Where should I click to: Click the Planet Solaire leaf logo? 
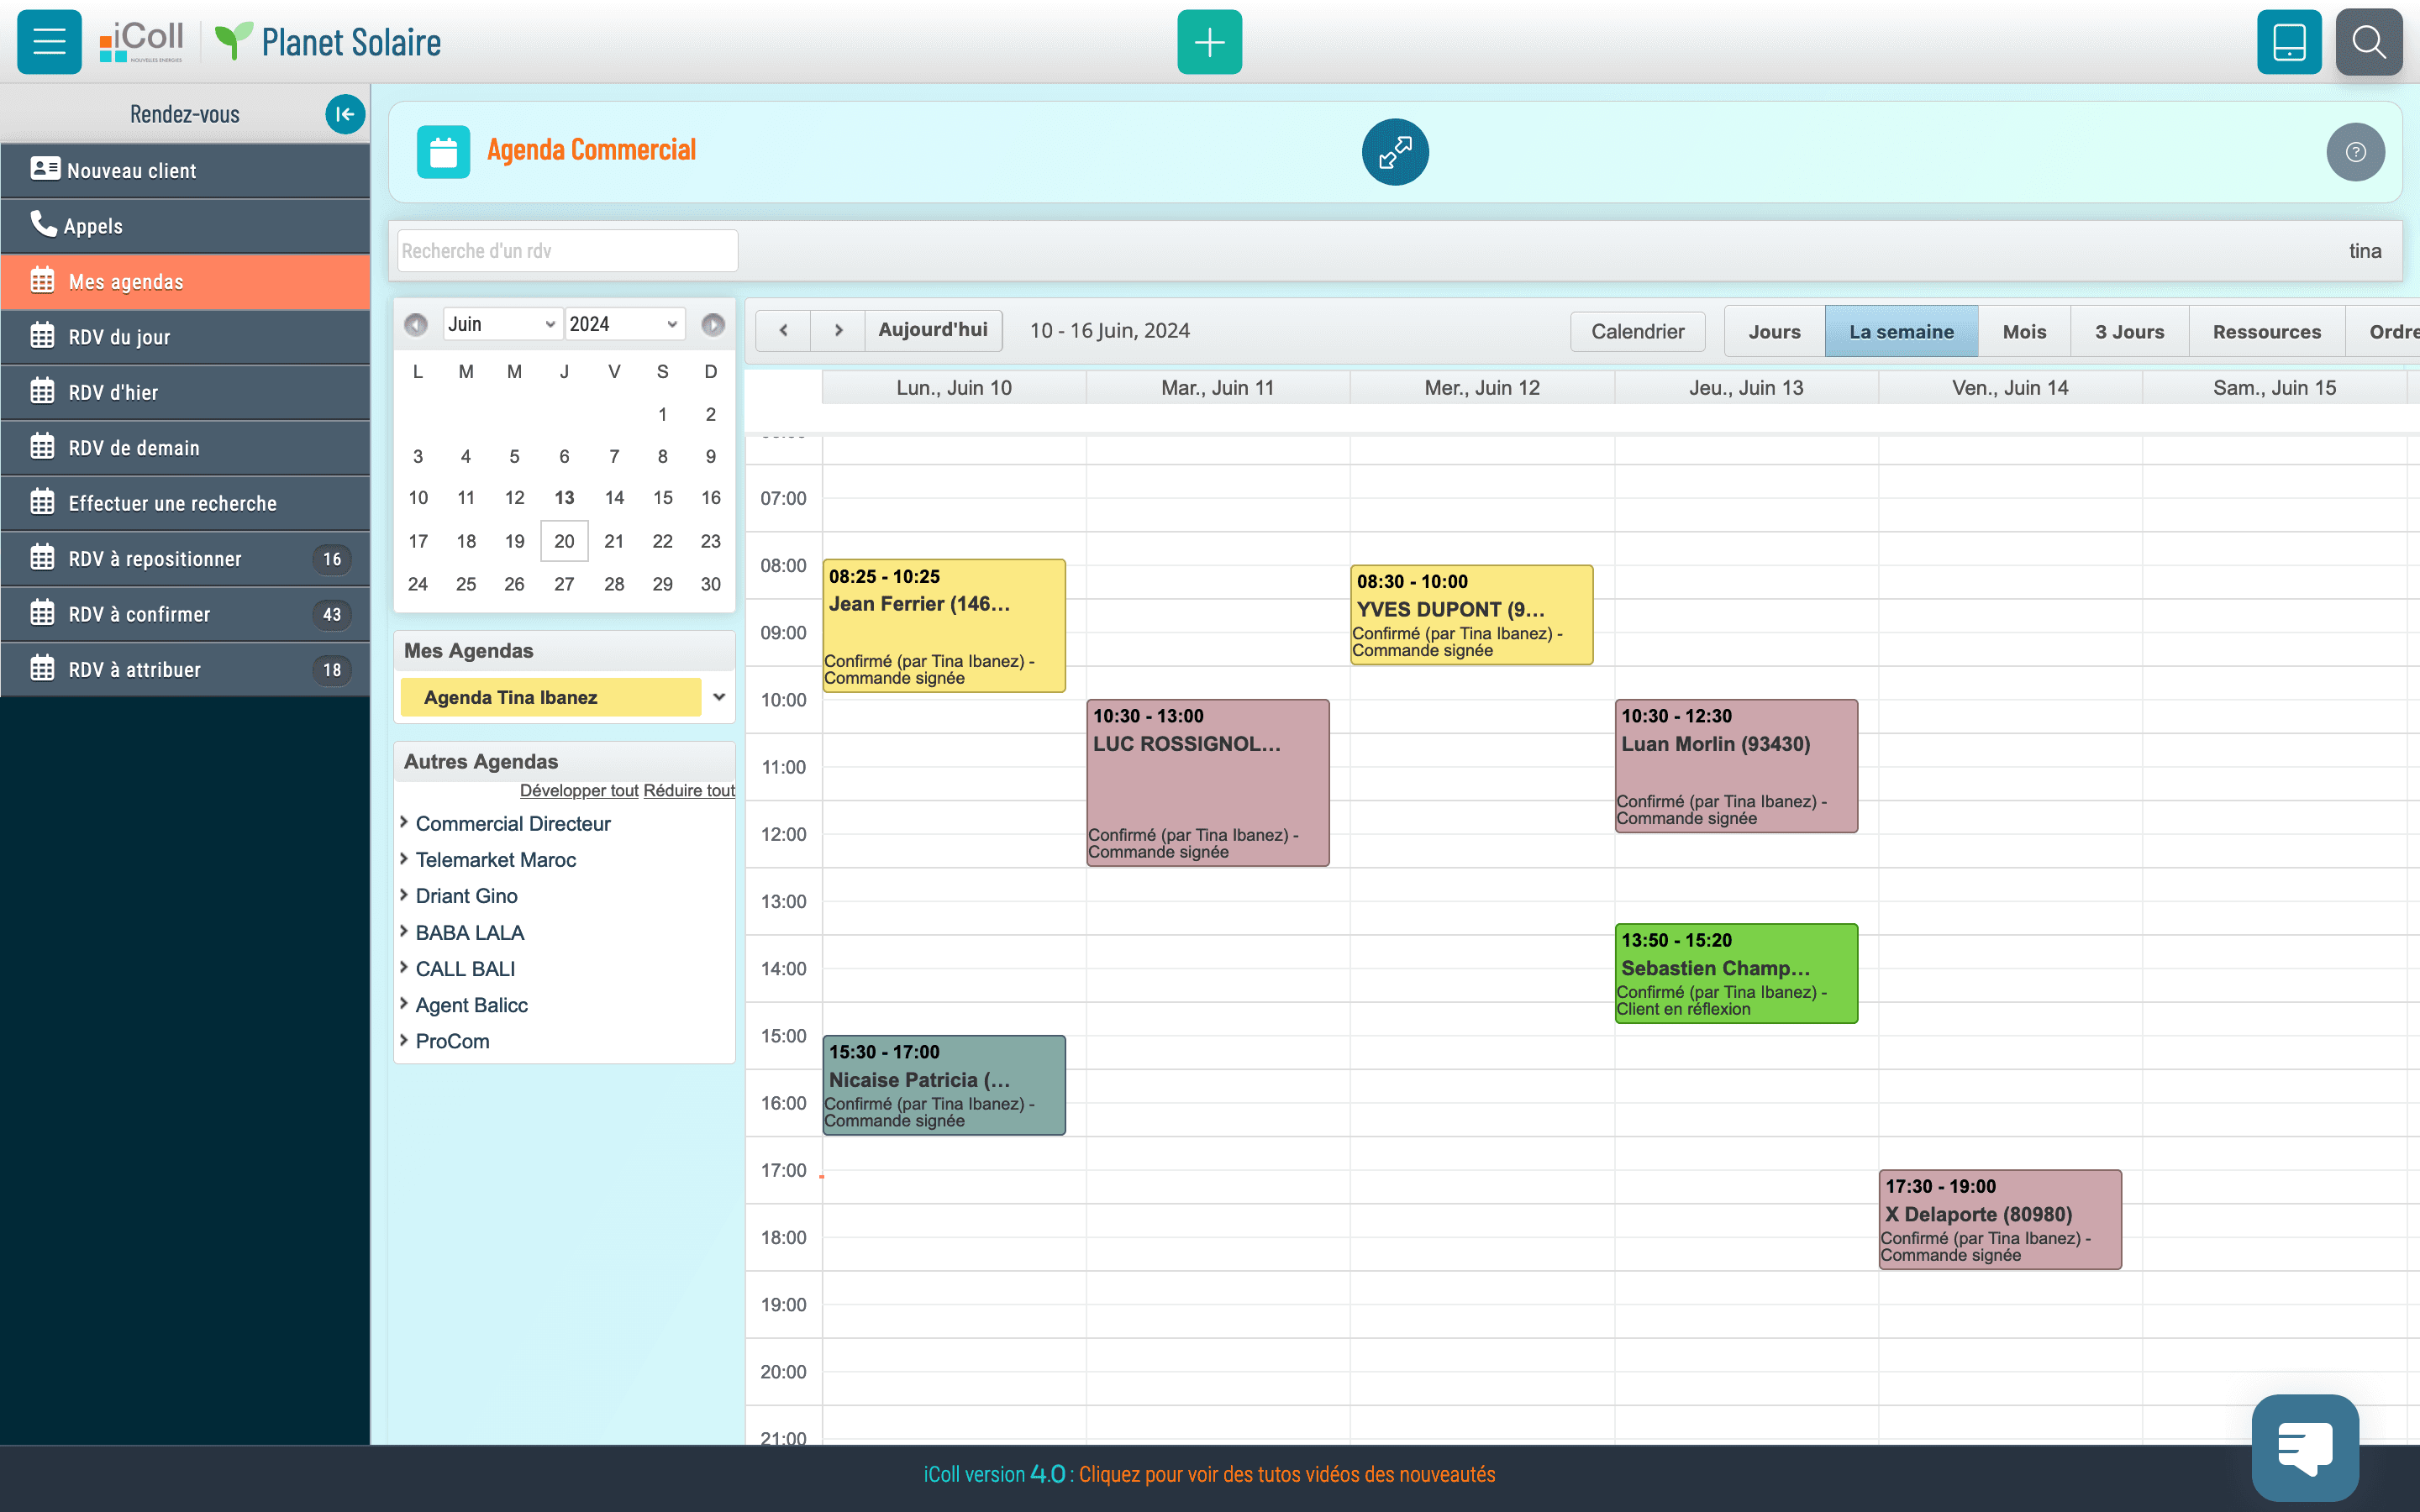(x=234, y=42)
